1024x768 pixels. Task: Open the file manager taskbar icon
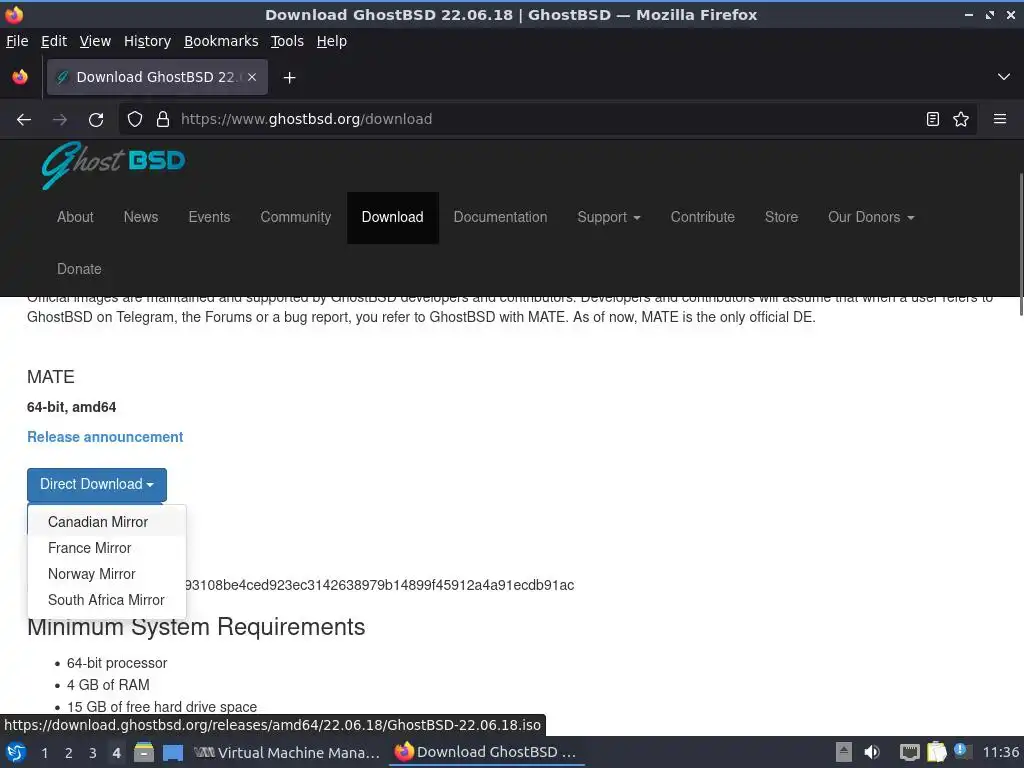coord(144,753)
